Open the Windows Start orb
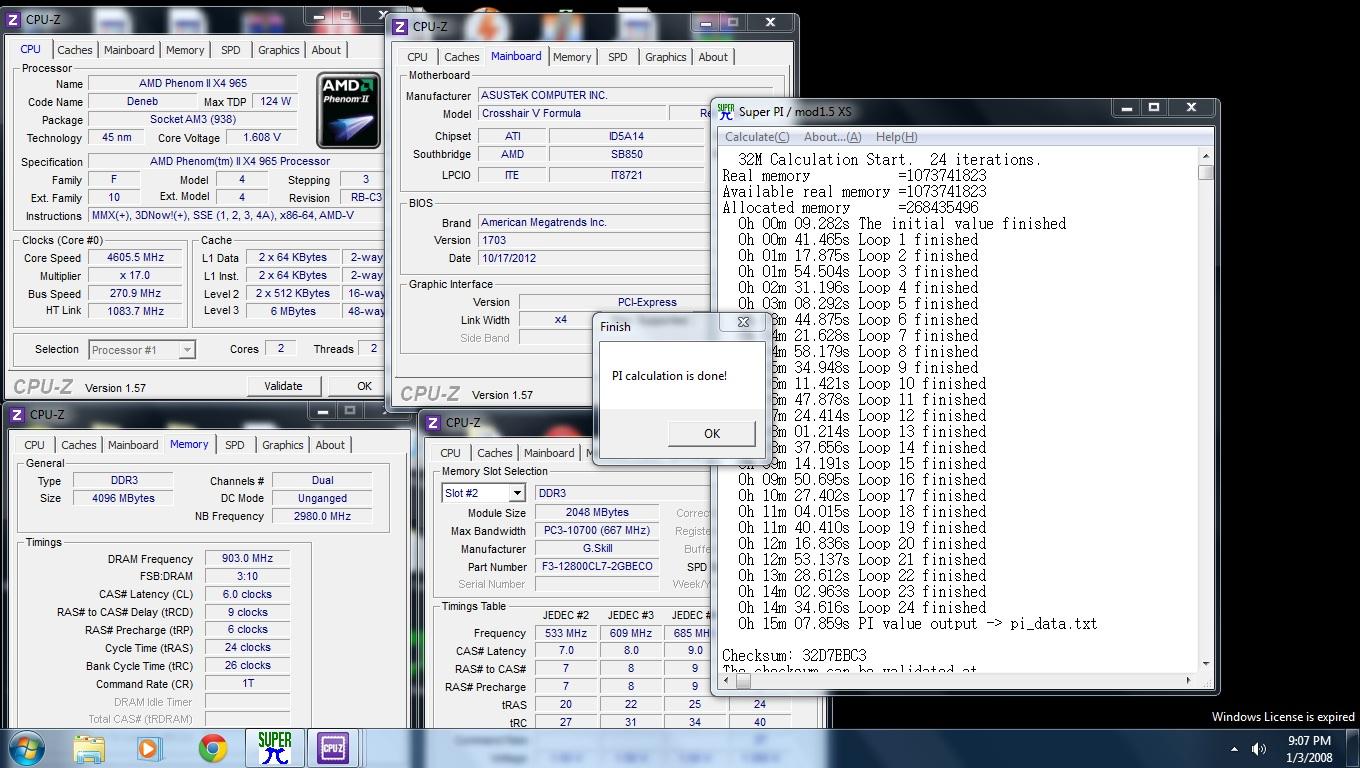Image resolution: width=1360 pixels, height=768 pixels. click(25, 747)
